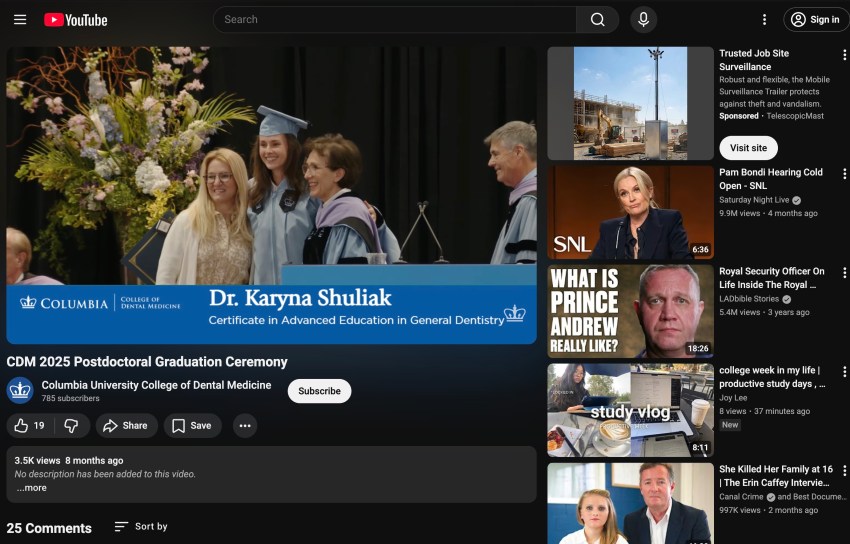Start voice search with microphone icon
Viewport: 850px width, 544px height.
click(x=643, y=20)
